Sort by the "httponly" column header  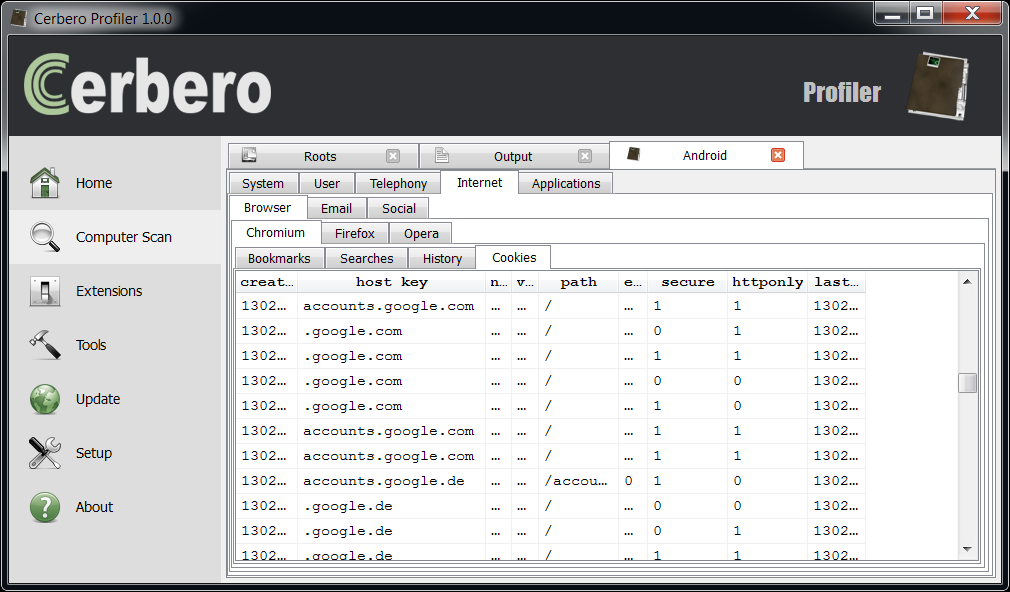click(768, 282)
